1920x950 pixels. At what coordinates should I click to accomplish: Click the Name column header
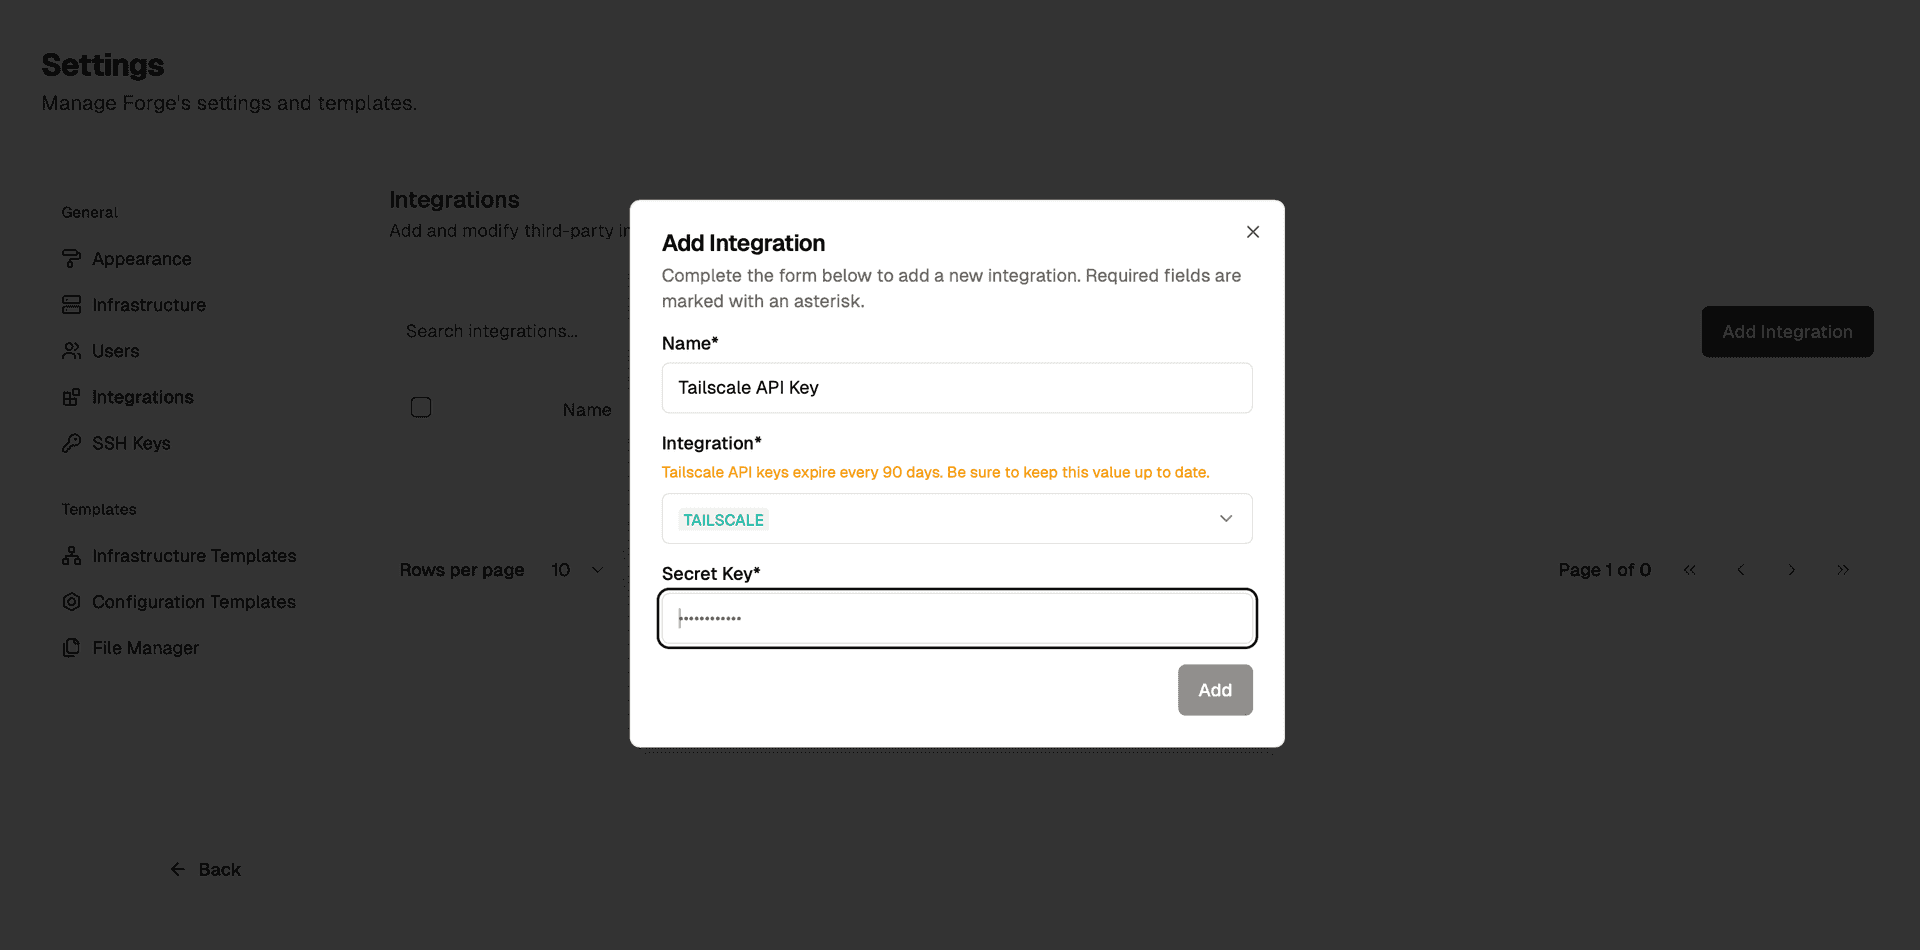(587, 410)
